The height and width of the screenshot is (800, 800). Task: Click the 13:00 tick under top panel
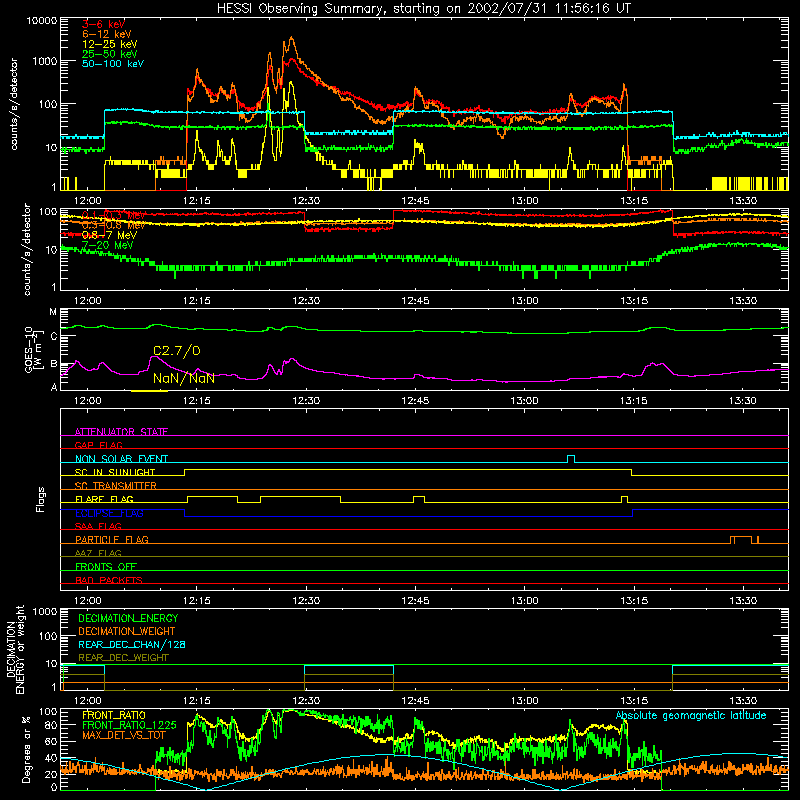524,201
